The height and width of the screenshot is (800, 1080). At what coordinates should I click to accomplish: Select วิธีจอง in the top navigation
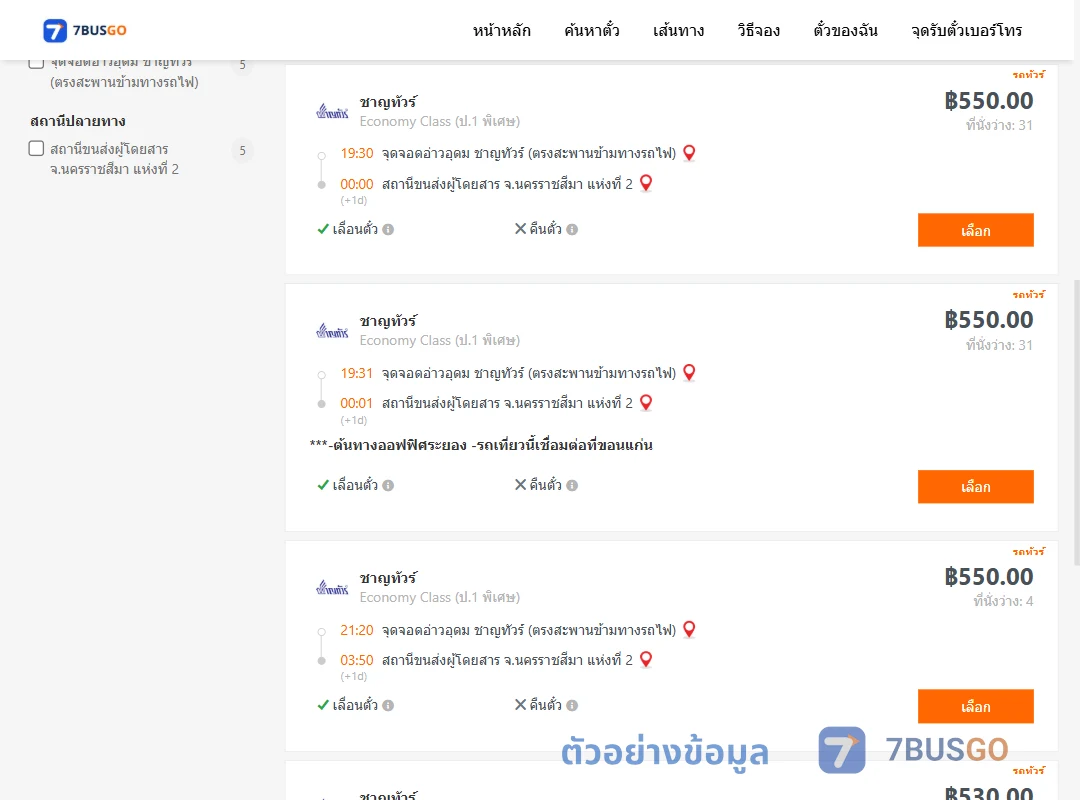[x=758, y=30]
